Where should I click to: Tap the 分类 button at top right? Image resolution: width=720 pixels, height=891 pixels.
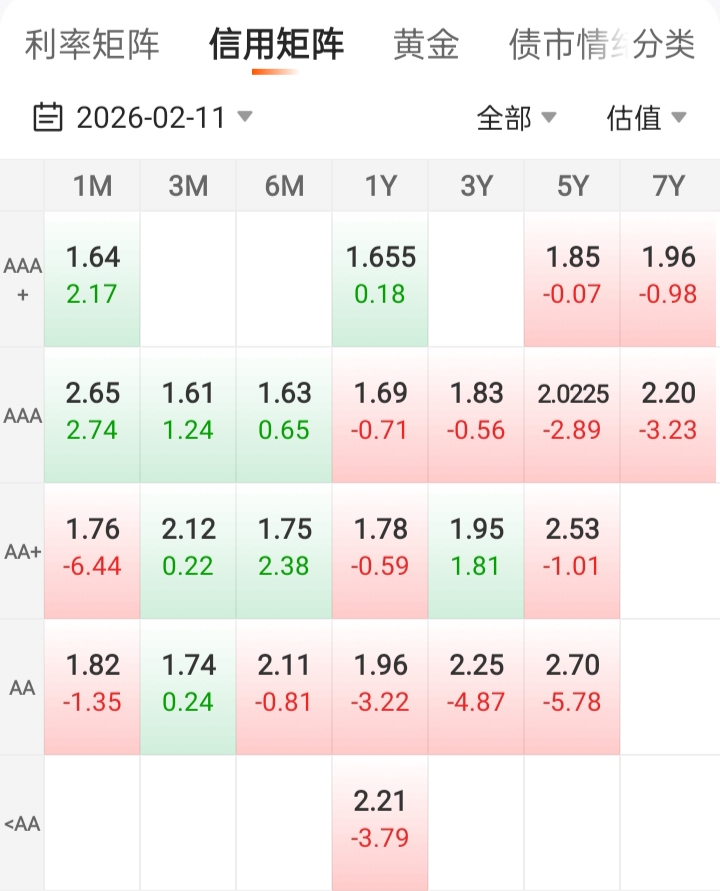663,45
